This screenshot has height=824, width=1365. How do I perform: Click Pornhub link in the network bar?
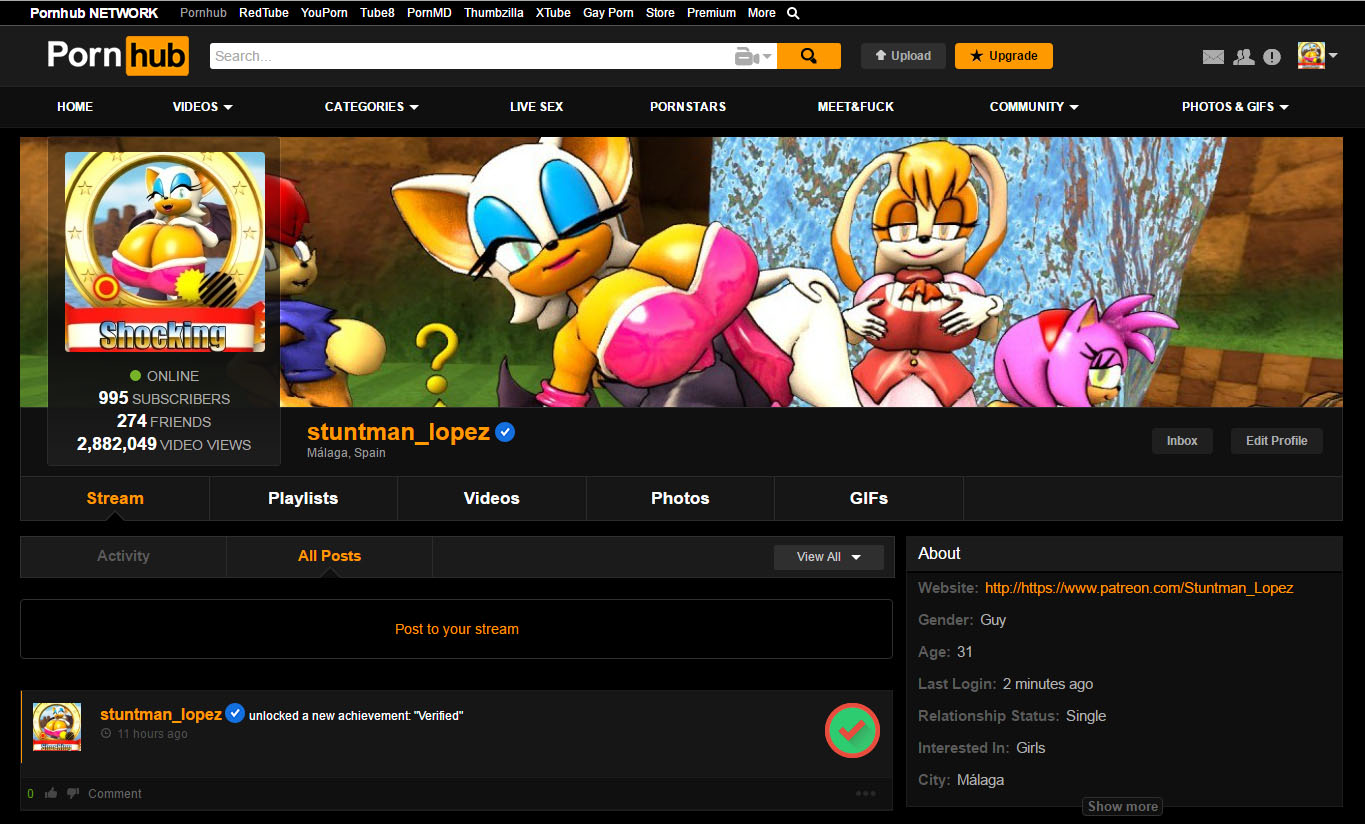(203, 13)
